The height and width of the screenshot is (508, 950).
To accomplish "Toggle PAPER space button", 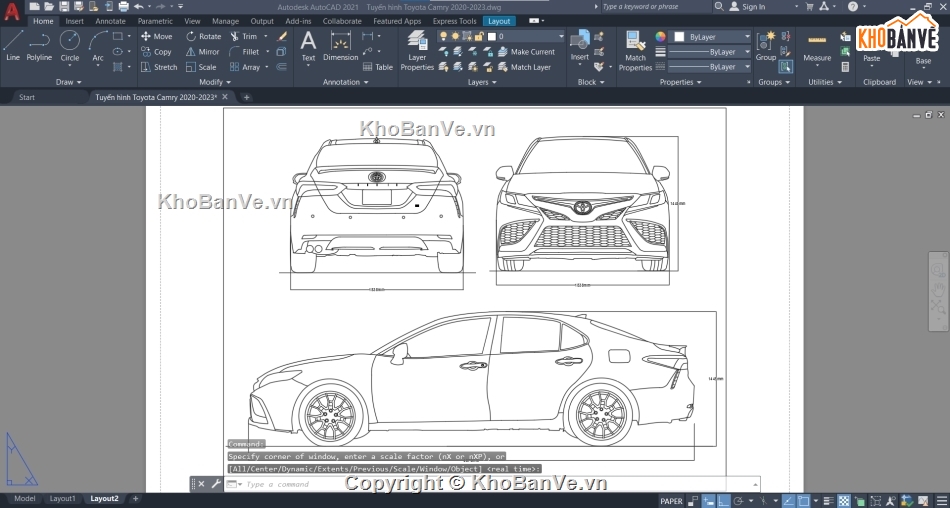I will pos(671,501).
